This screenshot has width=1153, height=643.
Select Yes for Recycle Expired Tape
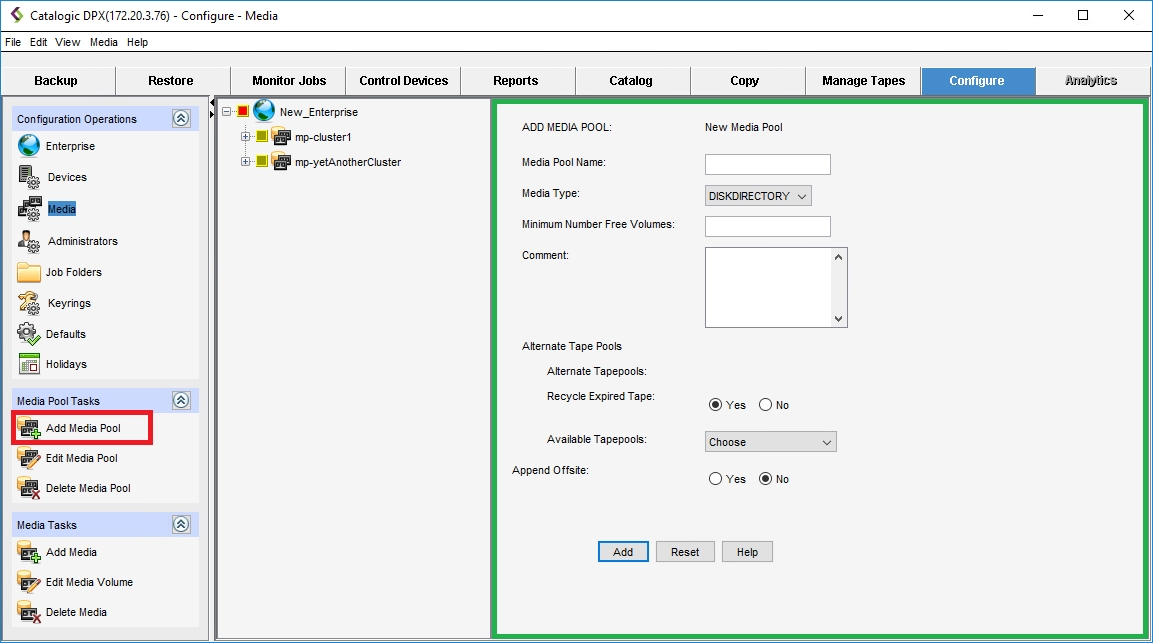pyautogui.click(x=715, y=405)
